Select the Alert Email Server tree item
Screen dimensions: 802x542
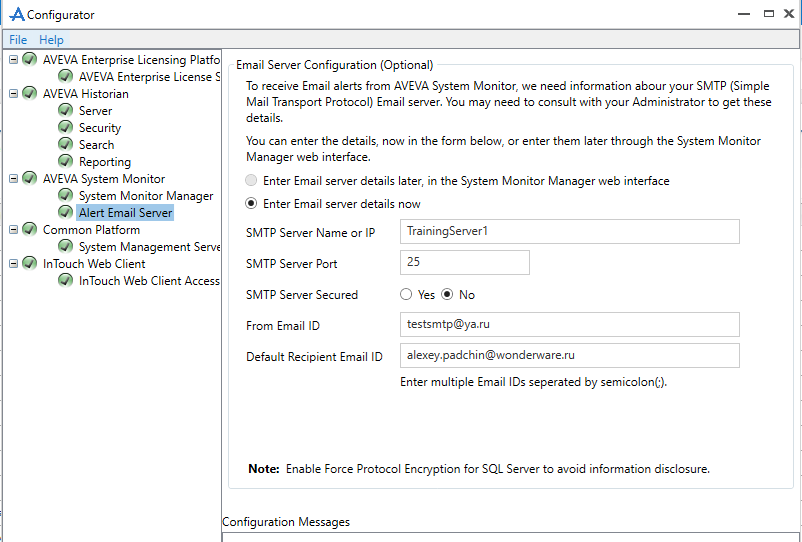[125, 213]
